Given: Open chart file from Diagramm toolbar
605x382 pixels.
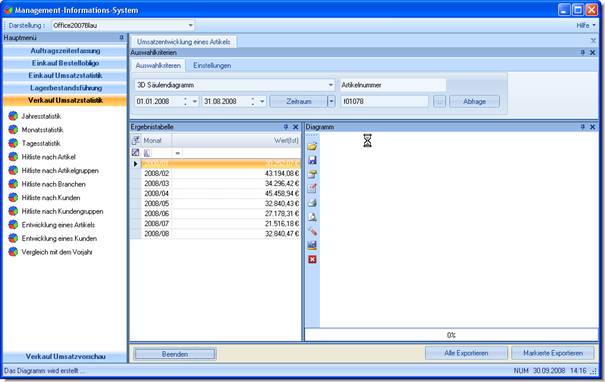Looking at the screenshot, I should click(312, 146).
